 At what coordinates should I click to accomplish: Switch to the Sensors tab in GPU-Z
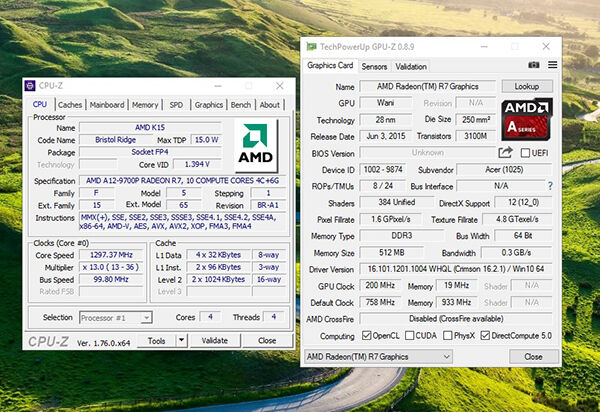point(374,67)
